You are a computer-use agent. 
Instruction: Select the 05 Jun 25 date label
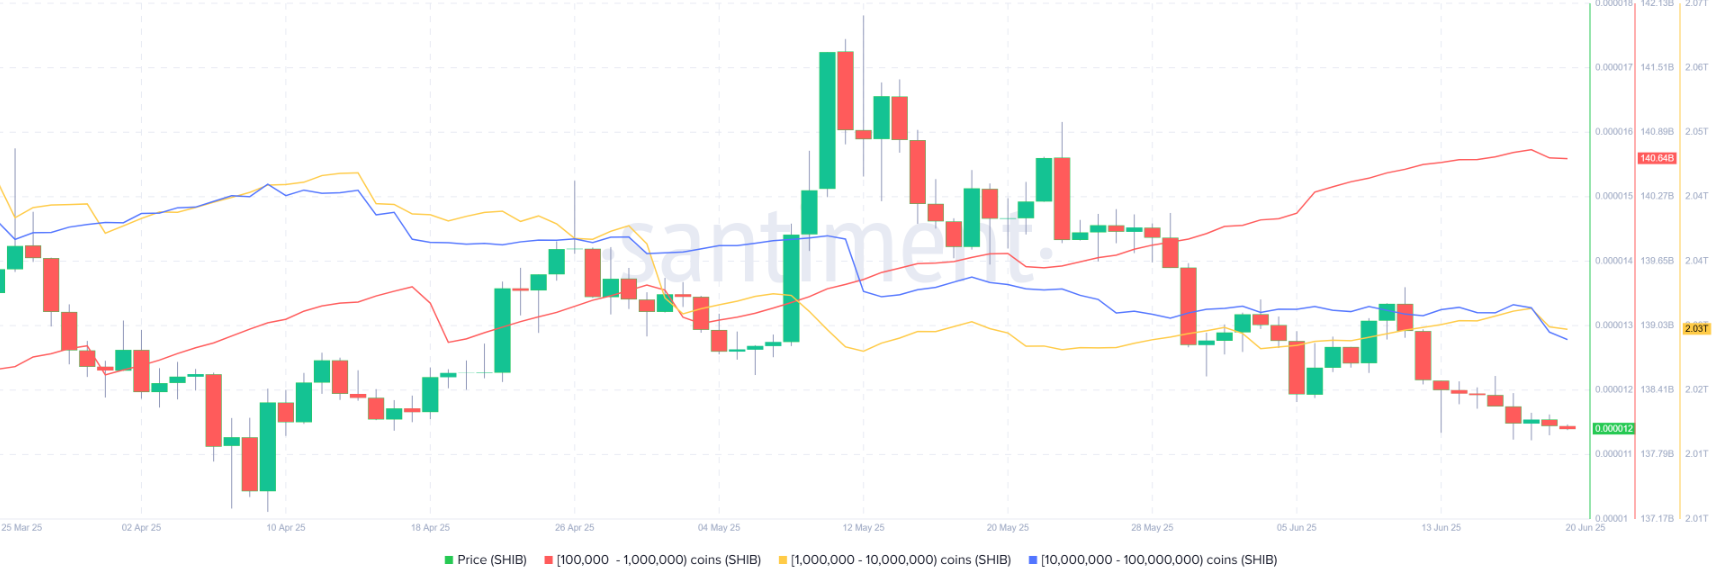coord(1296,527)
